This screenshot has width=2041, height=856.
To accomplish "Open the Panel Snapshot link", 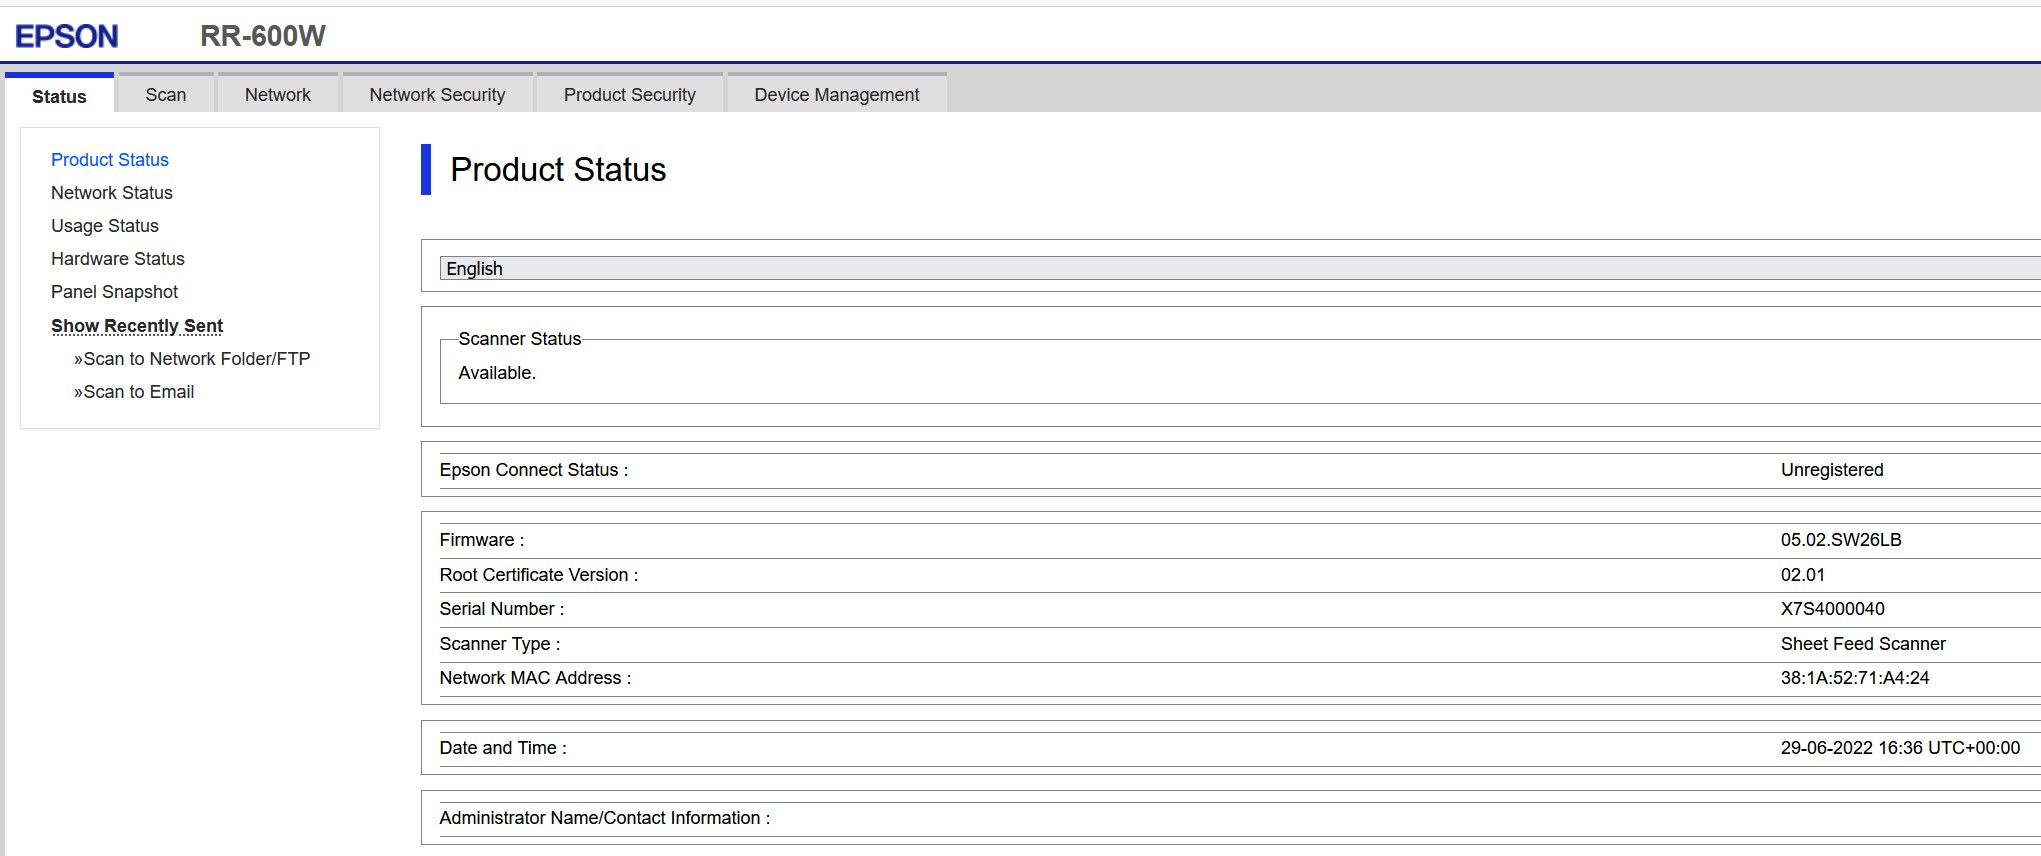I will (114, 292).
